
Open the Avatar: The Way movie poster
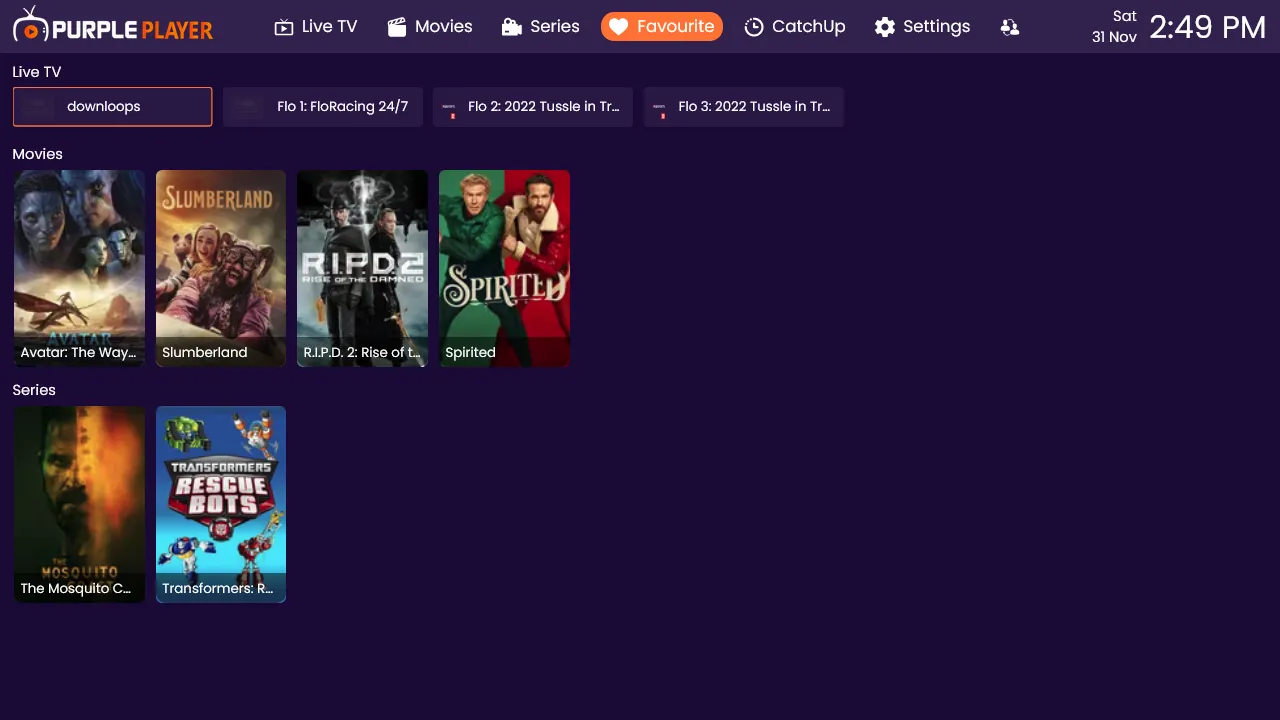80,268
